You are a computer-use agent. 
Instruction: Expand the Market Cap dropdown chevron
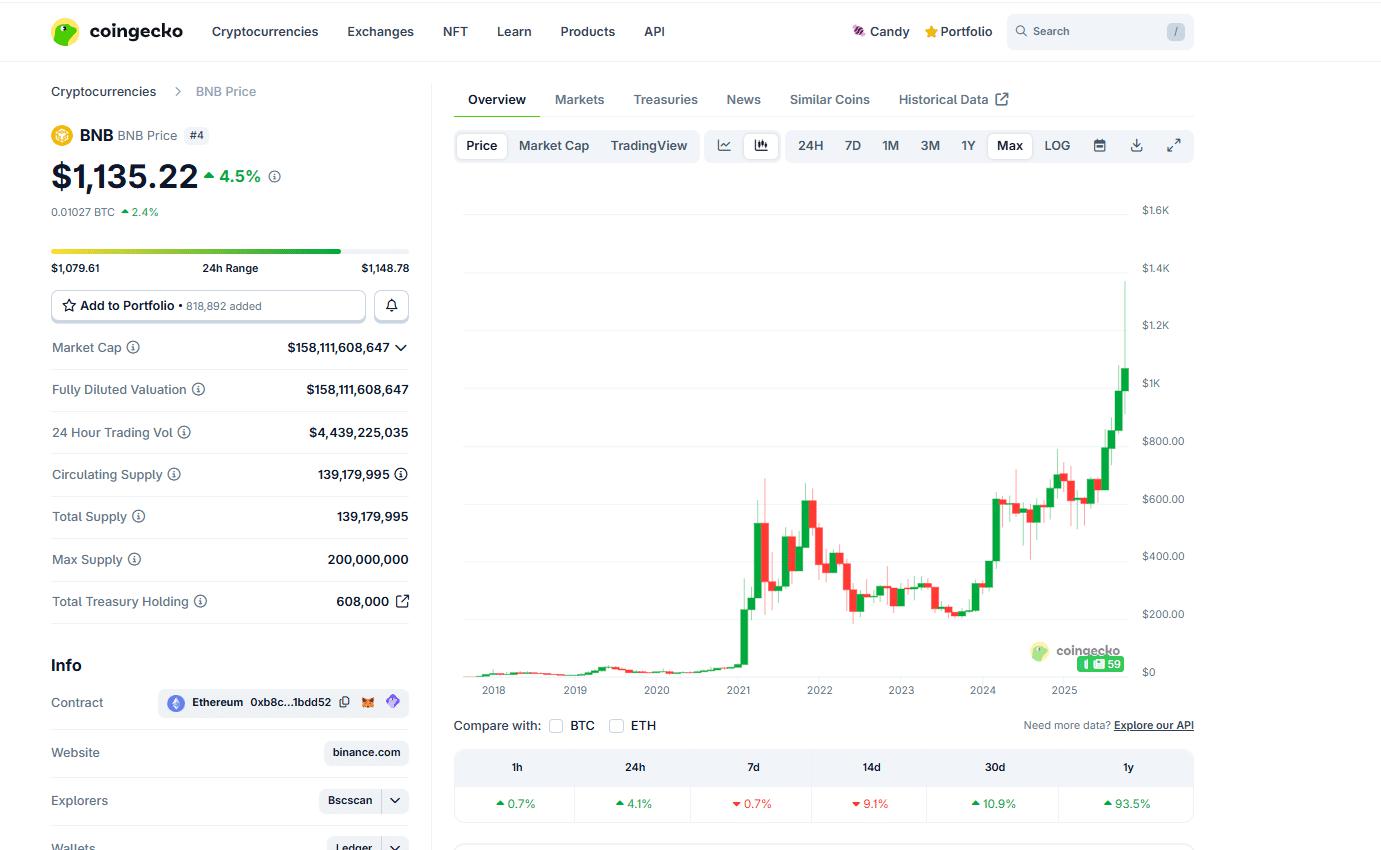tap(401, 348)
